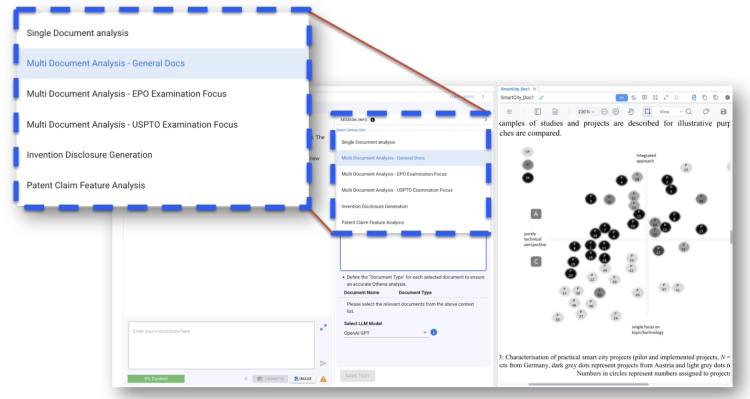Click the search magnifier in the PDF toolbar
The width and height of the screenshot is (750, 399).
pyautogui.click(x=689, y=111)
